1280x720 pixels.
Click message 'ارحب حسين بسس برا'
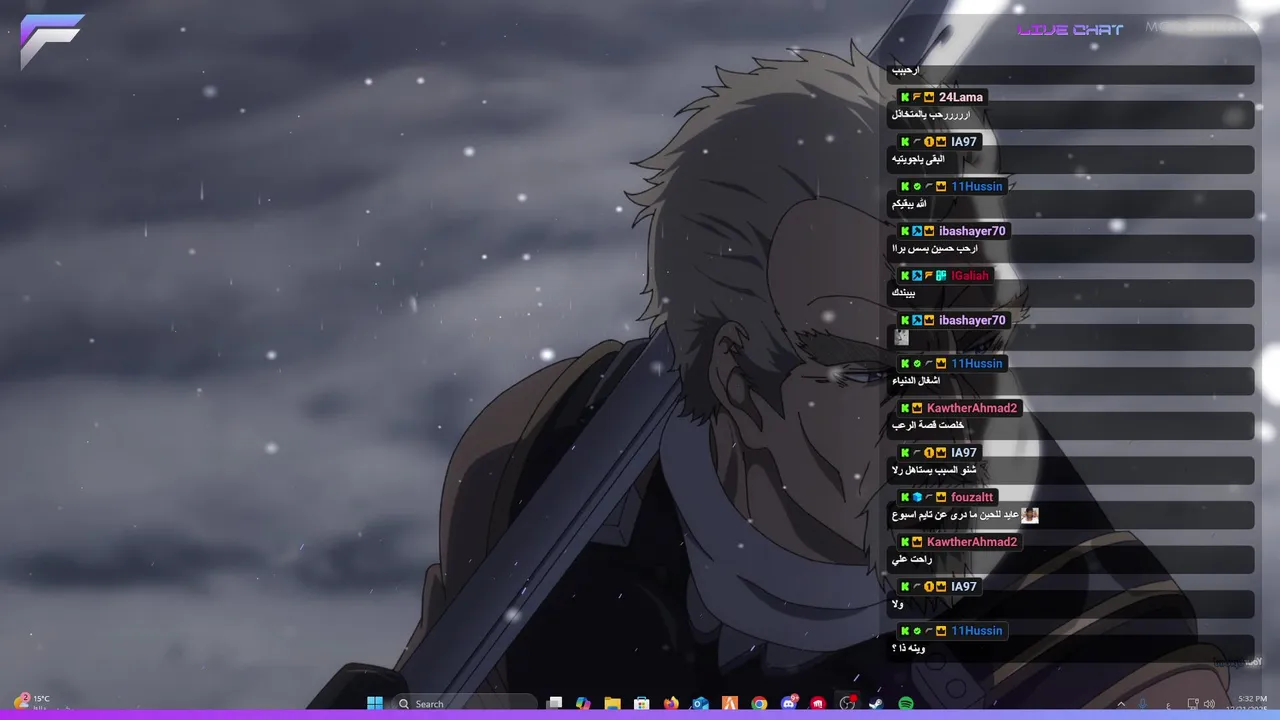935,248
